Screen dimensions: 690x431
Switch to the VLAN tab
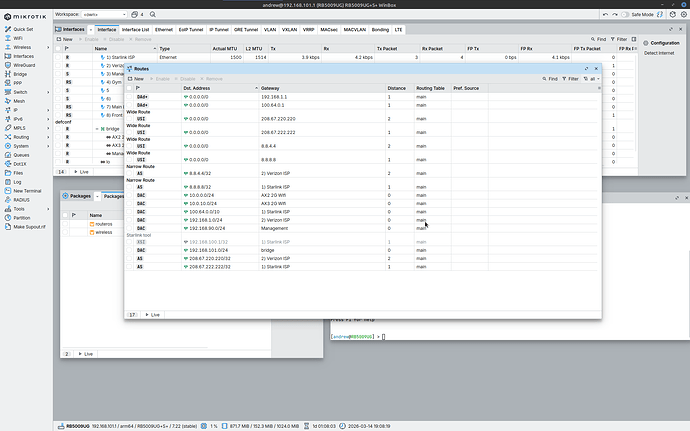270,29
